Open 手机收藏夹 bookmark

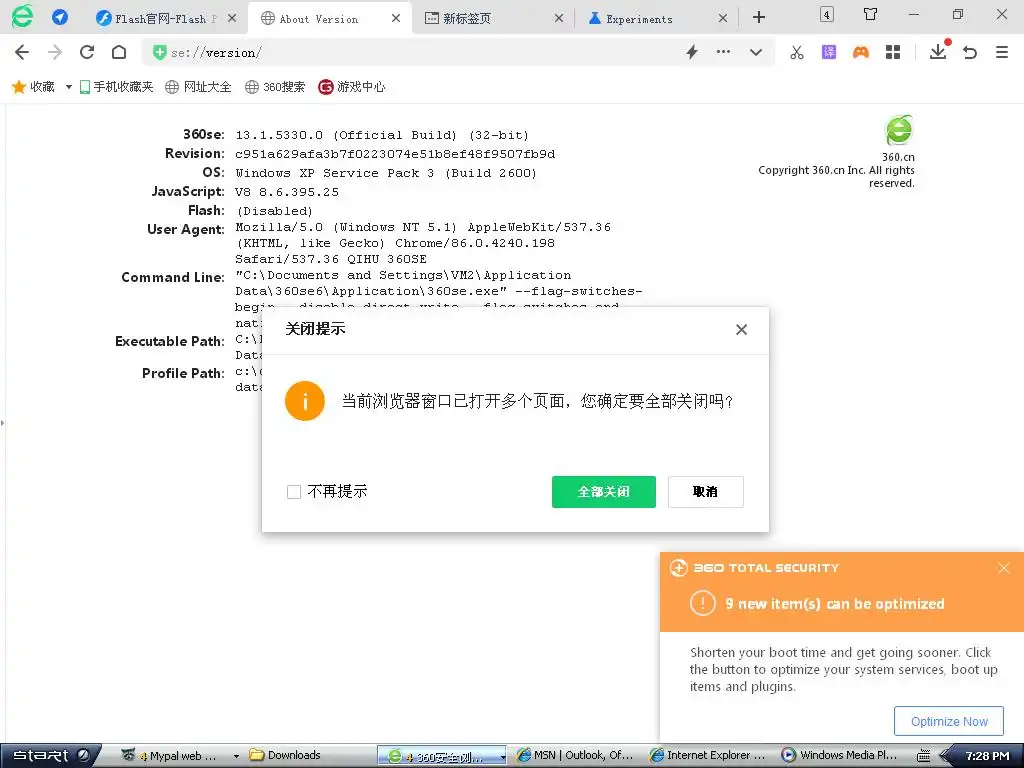point(116,87)
